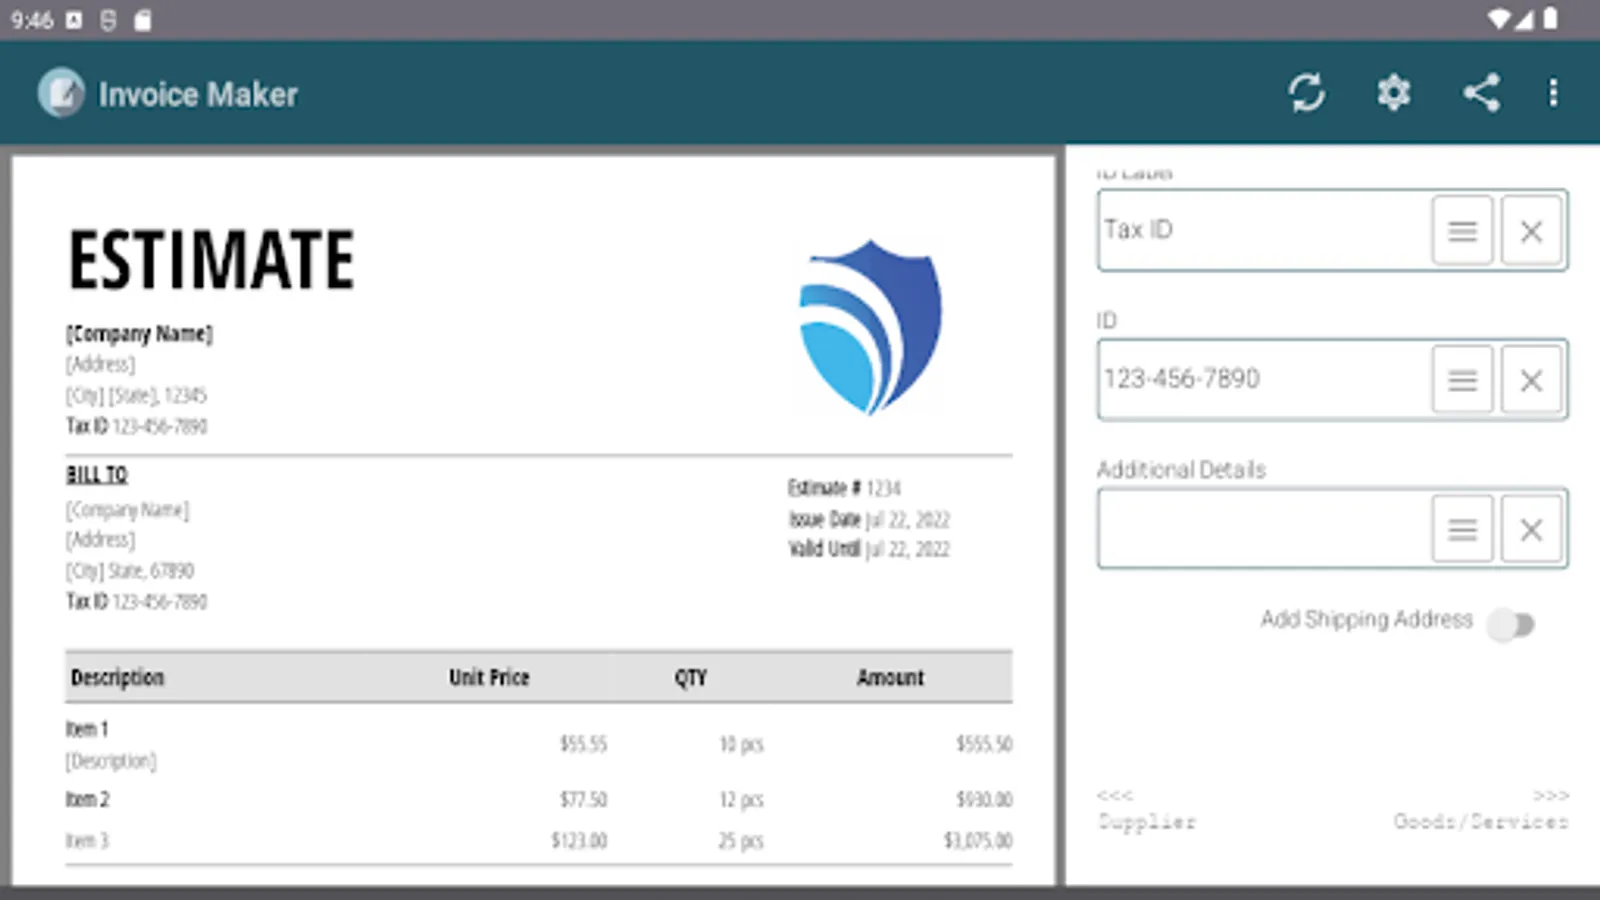Select the Estimate # 1234 line

(x=844, y=488)
